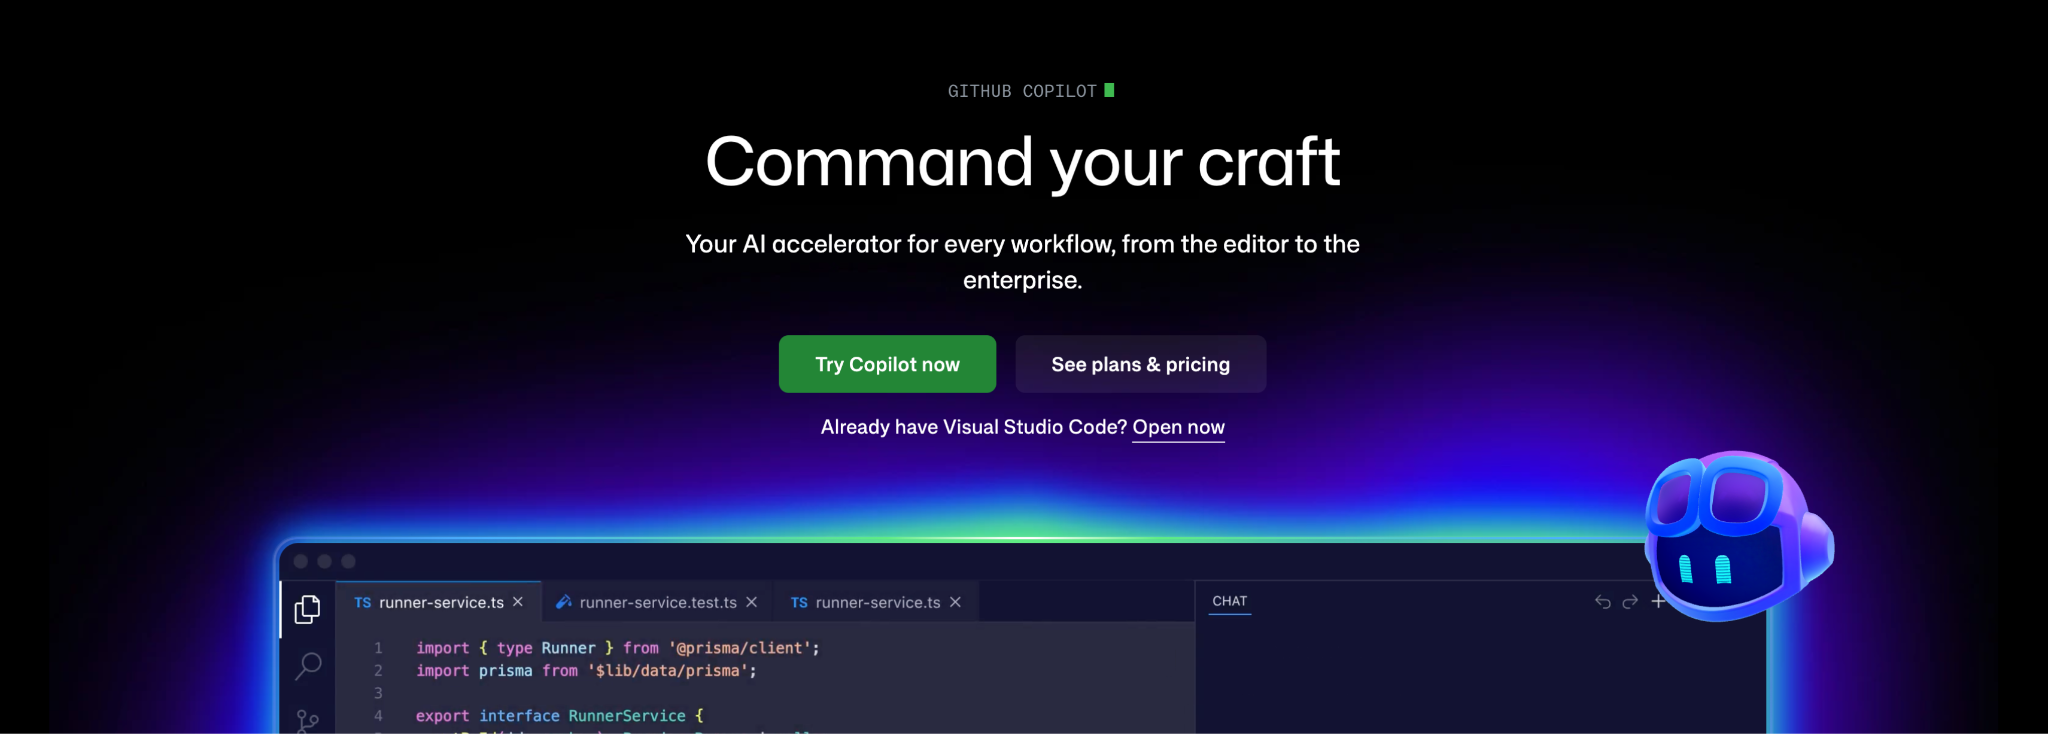The height and width of the screenshot is (734, 2048).
Task: Click the undo arrow in chat panel
Action: (x=1602, y=601)
